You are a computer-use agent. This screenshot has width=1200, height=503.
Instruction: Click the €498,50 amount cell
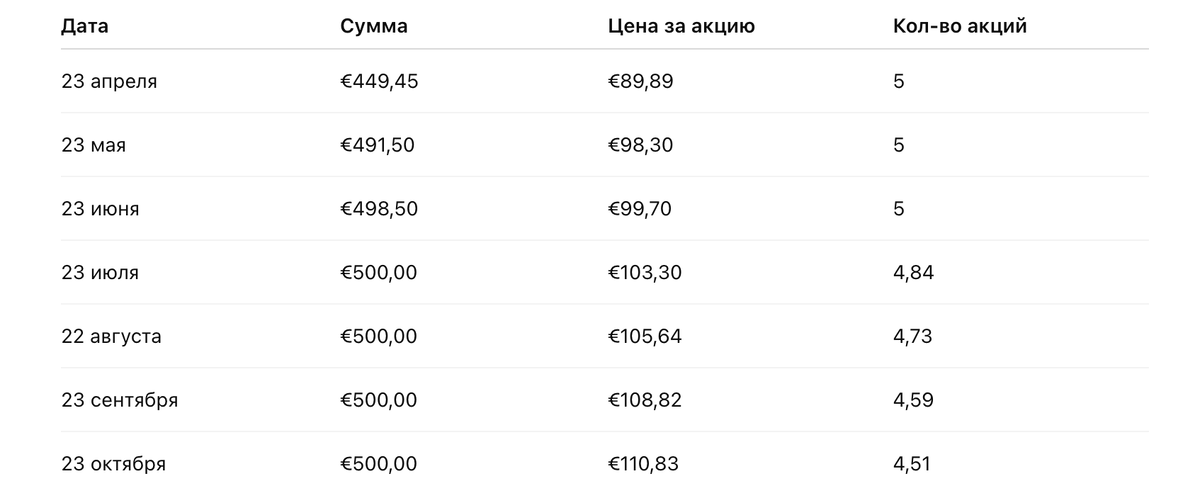pos(379,209)
